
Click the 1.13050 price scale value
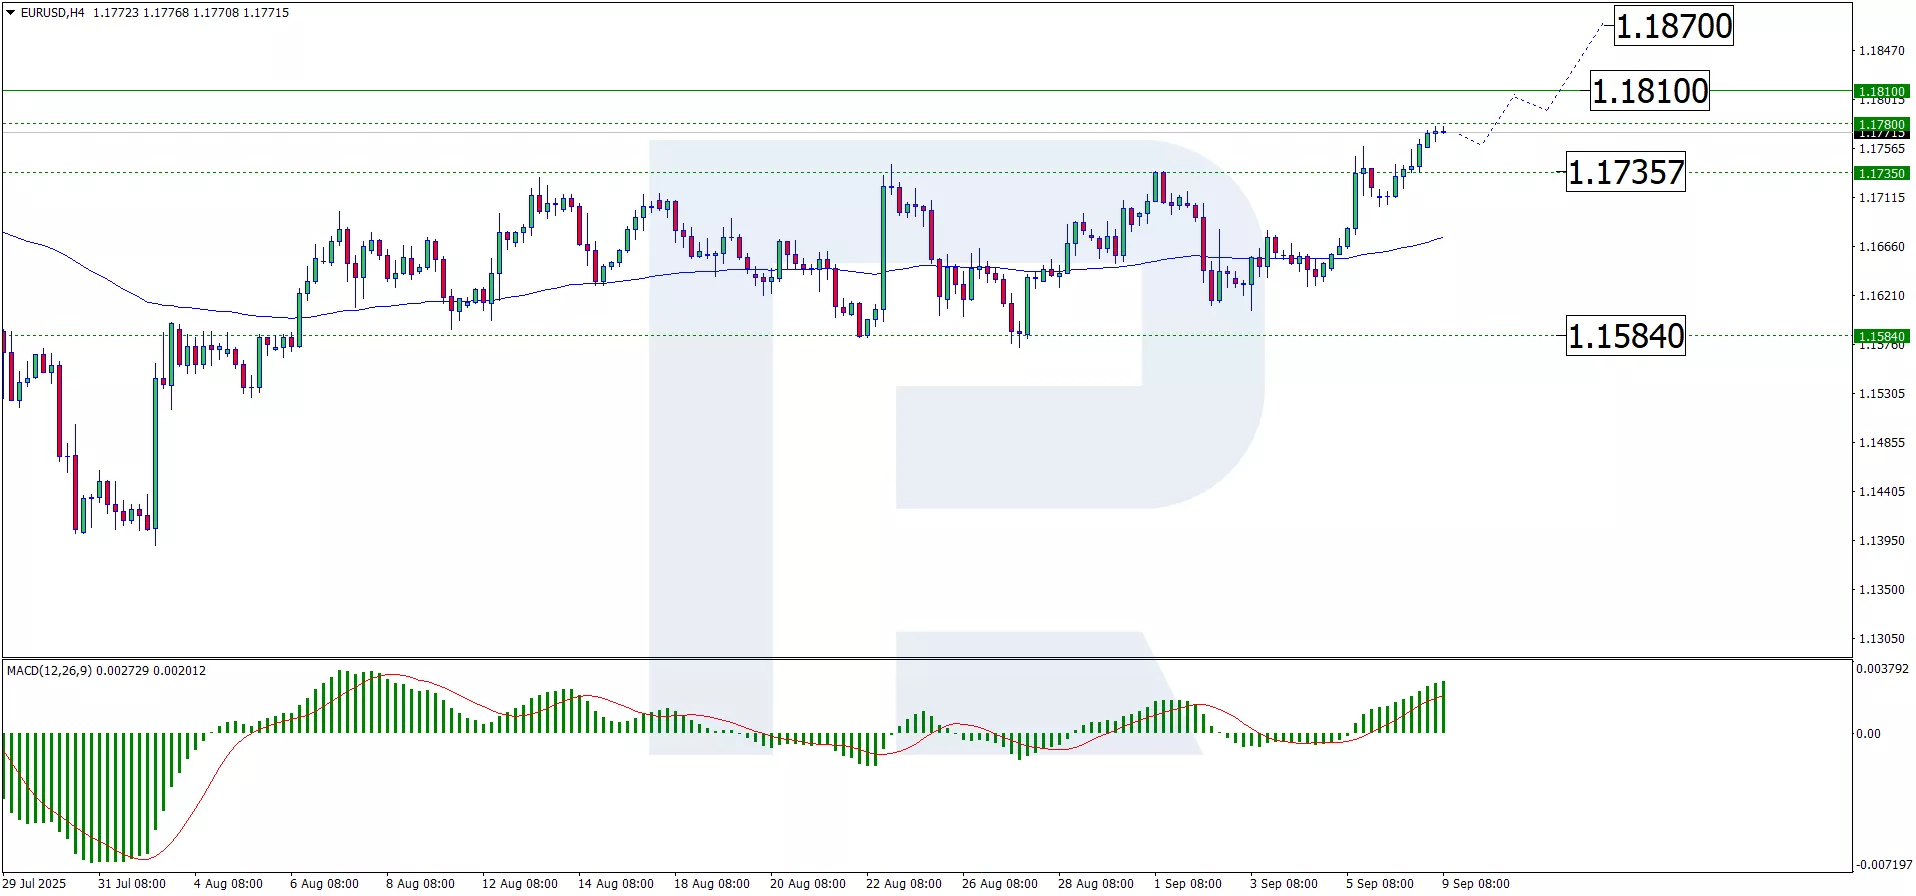pyautogui.click(x=1881, y=638)
